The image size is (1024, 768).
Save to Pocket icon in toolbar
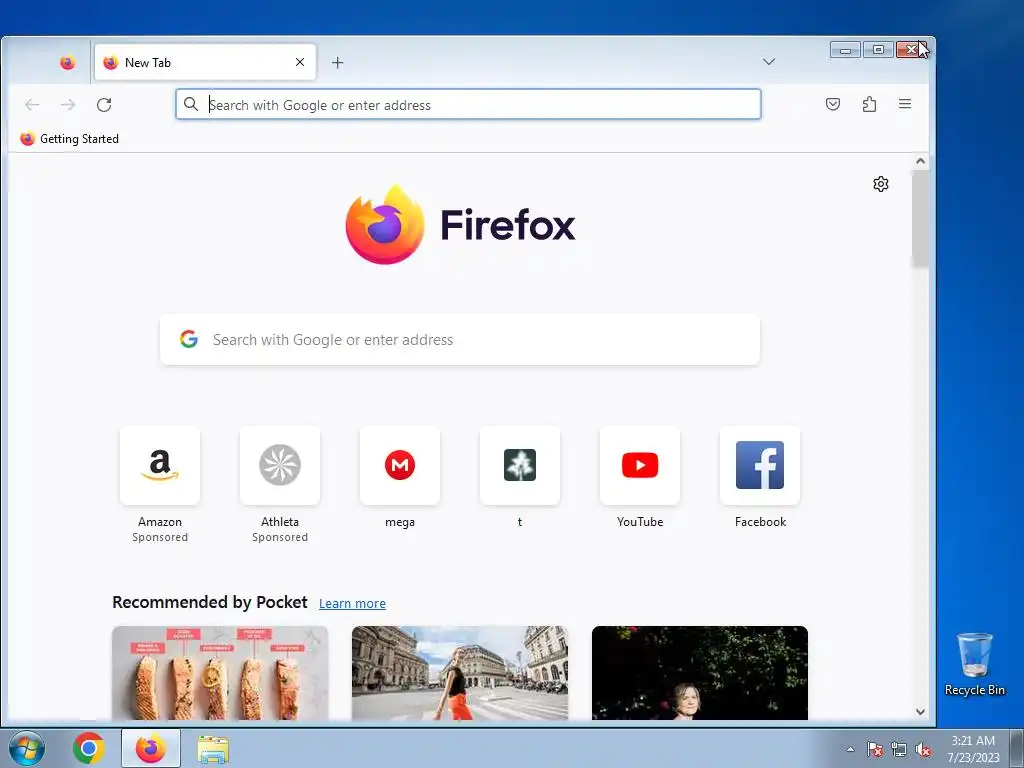click(833, 104)
